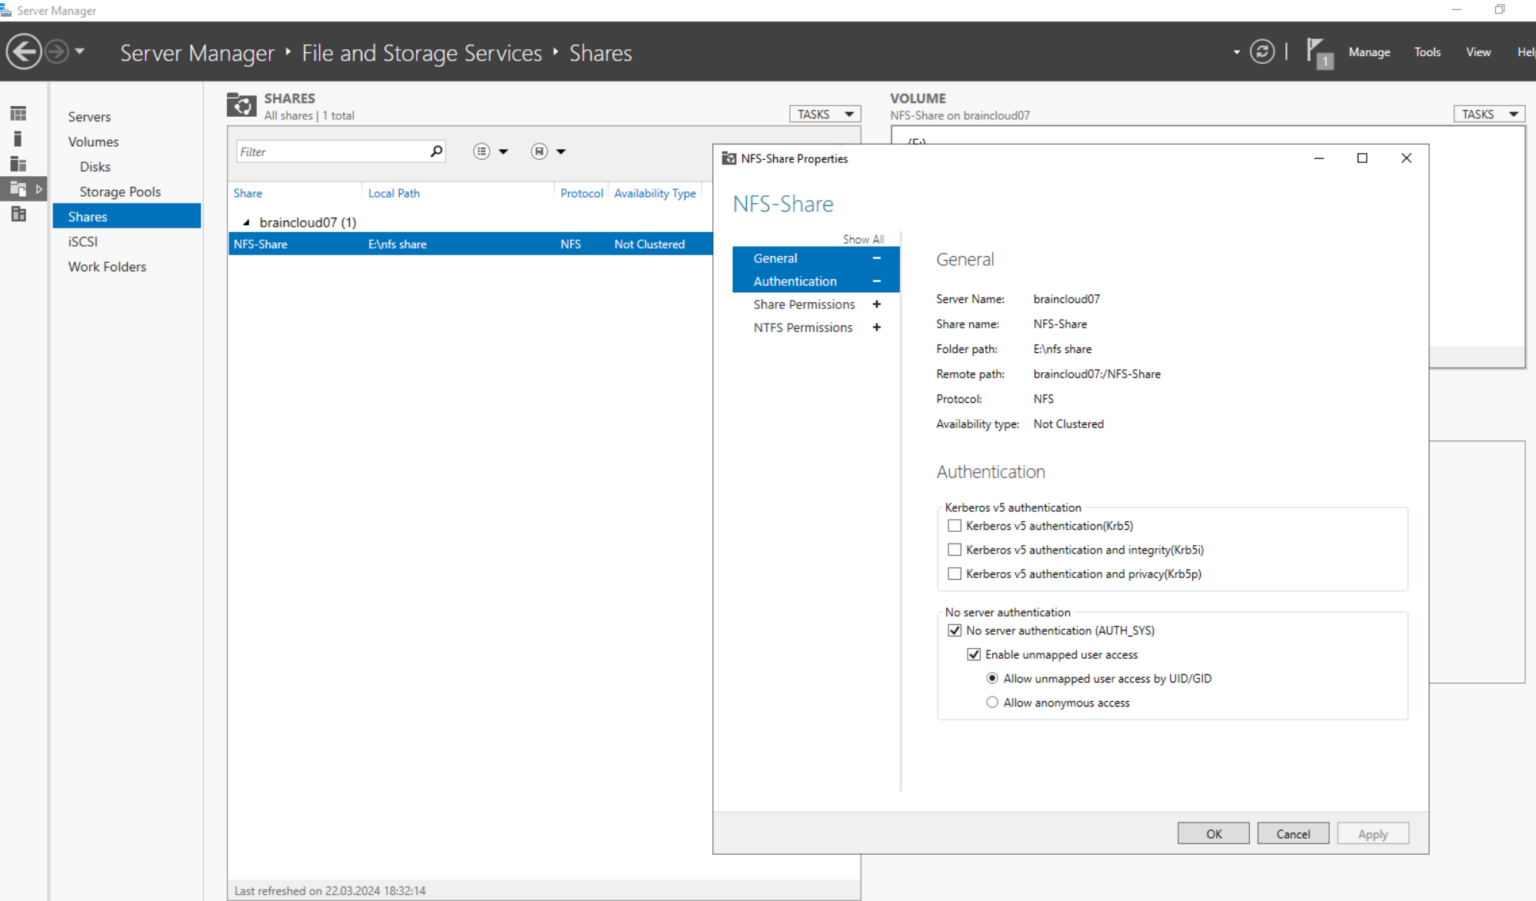The image size is (1536, 901).
Task: Click the list view icon beside the filter
Action: tap(481, 151)
